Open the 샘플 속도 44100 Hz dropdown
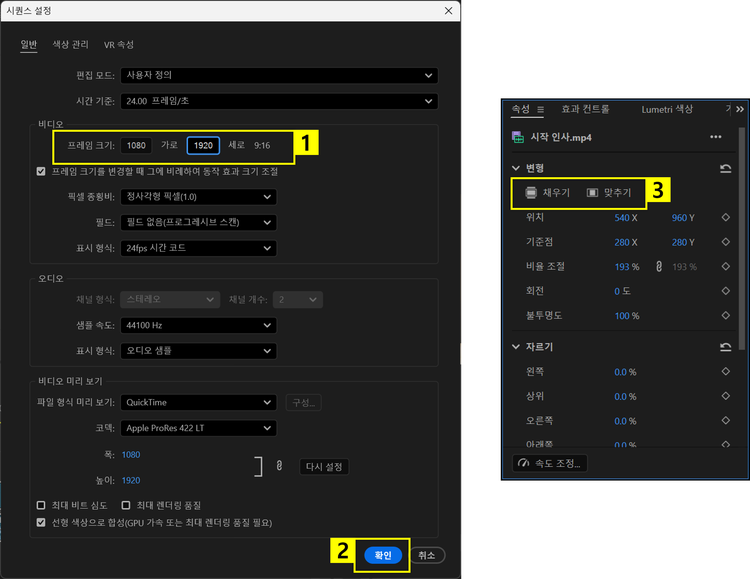Screen dimensions: 750x579 [199, 325]
